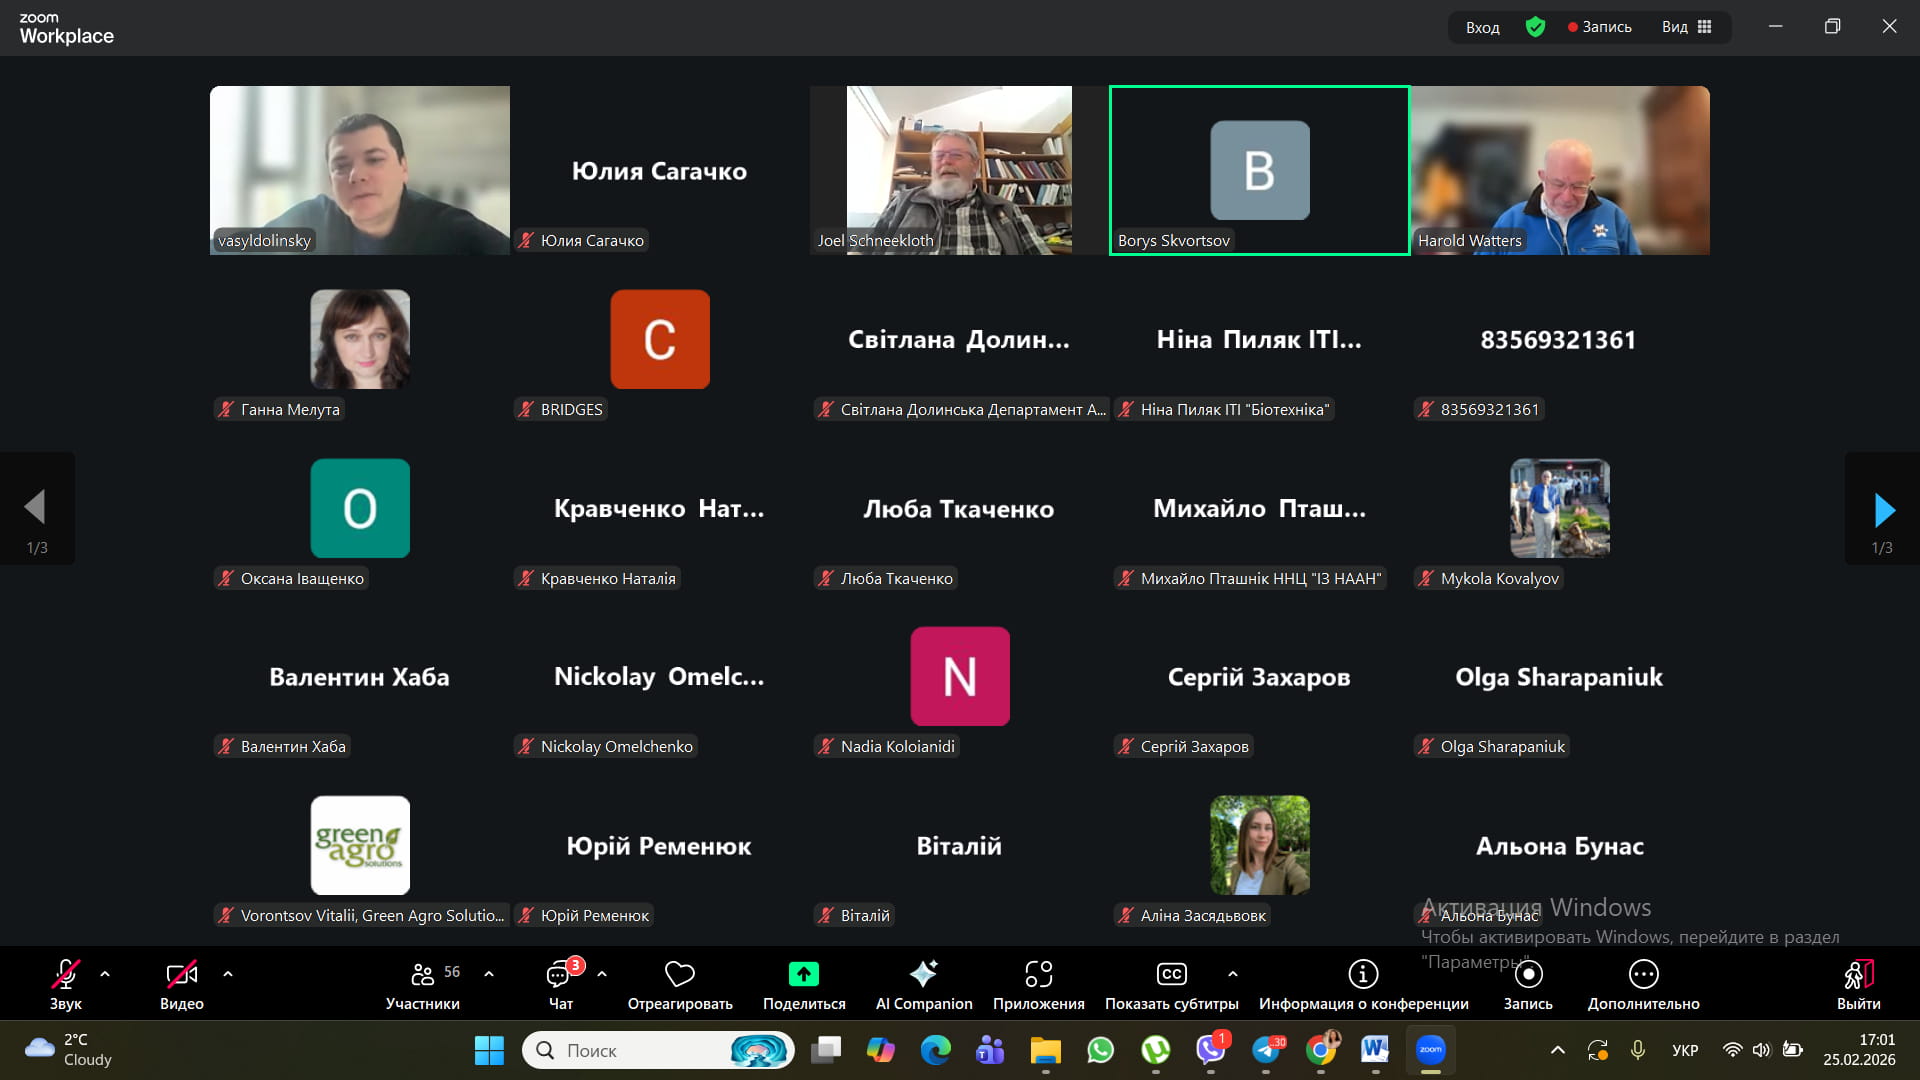Open the Apps icon in the toolbar
Screen dimensions: 1920x1080
click(1038, 975)
